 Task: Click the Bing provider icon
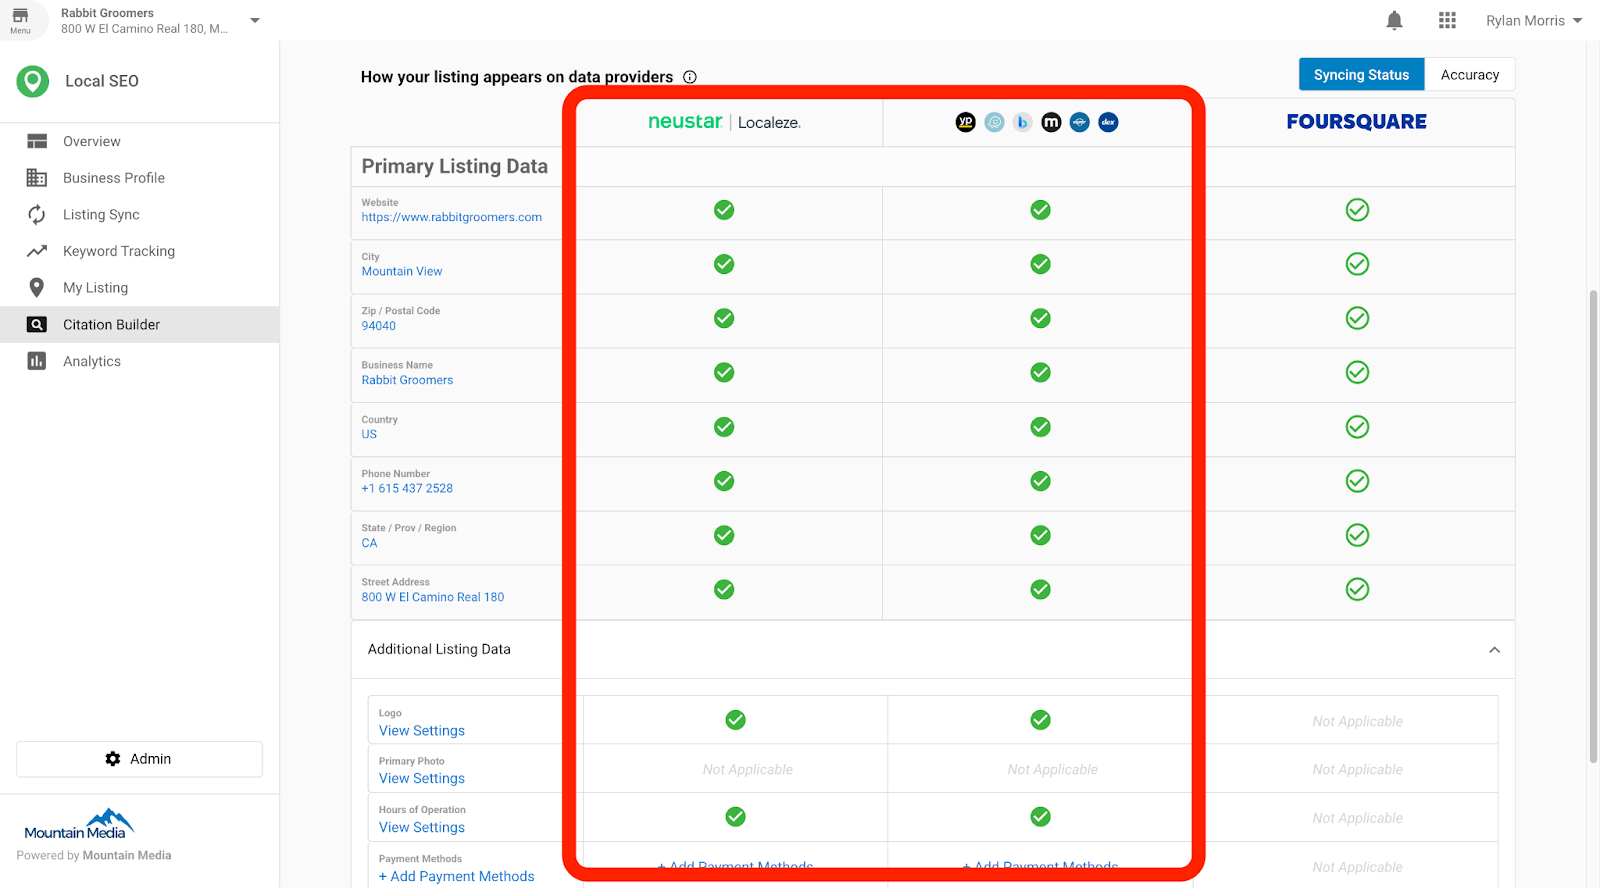tap(1022, 122)
